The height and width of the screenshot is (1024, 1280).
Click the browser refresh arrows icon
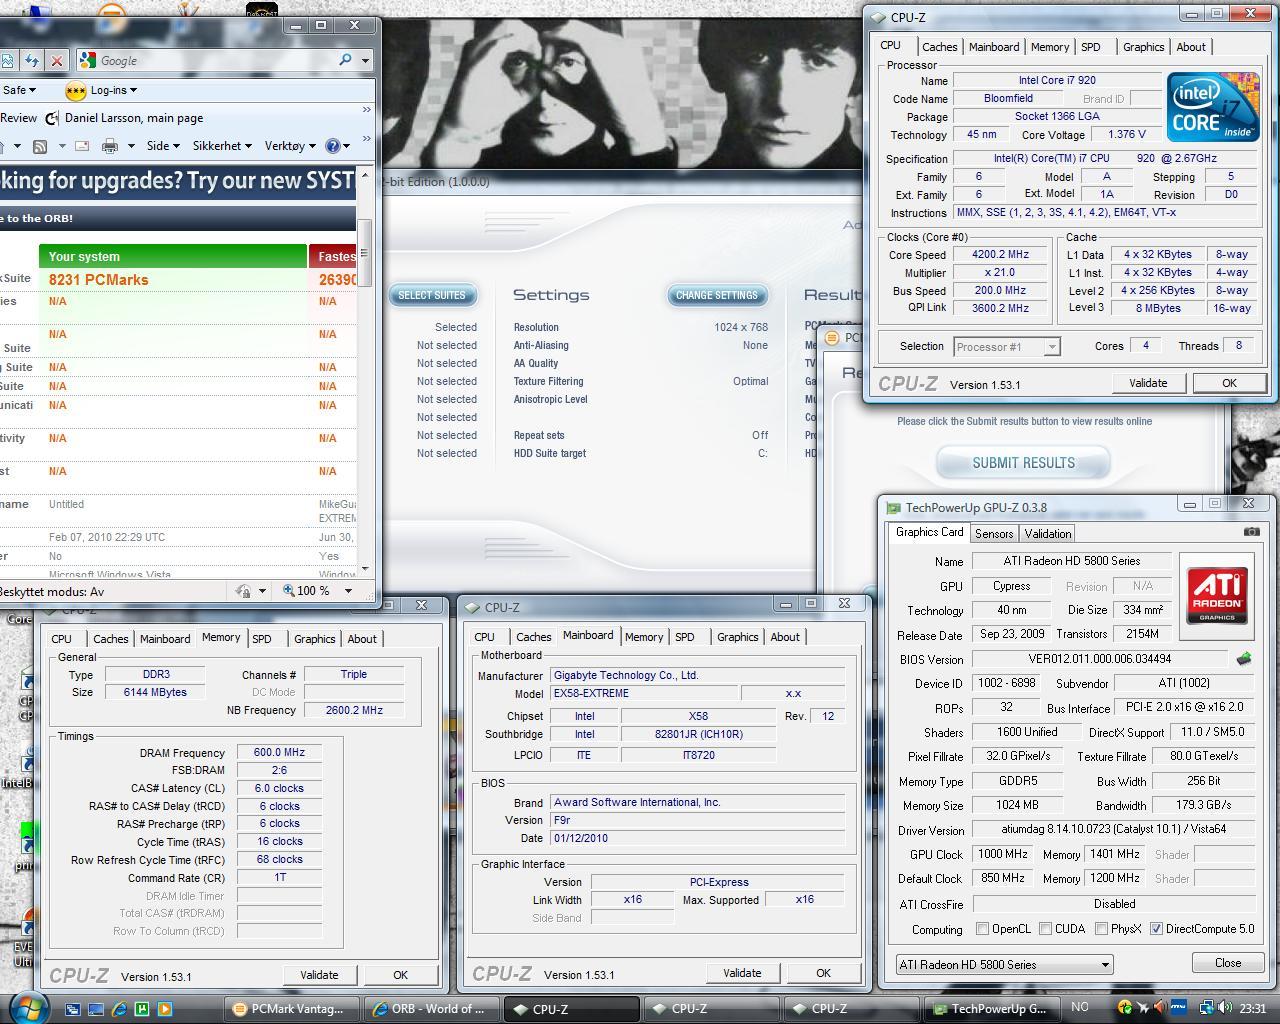32,61
